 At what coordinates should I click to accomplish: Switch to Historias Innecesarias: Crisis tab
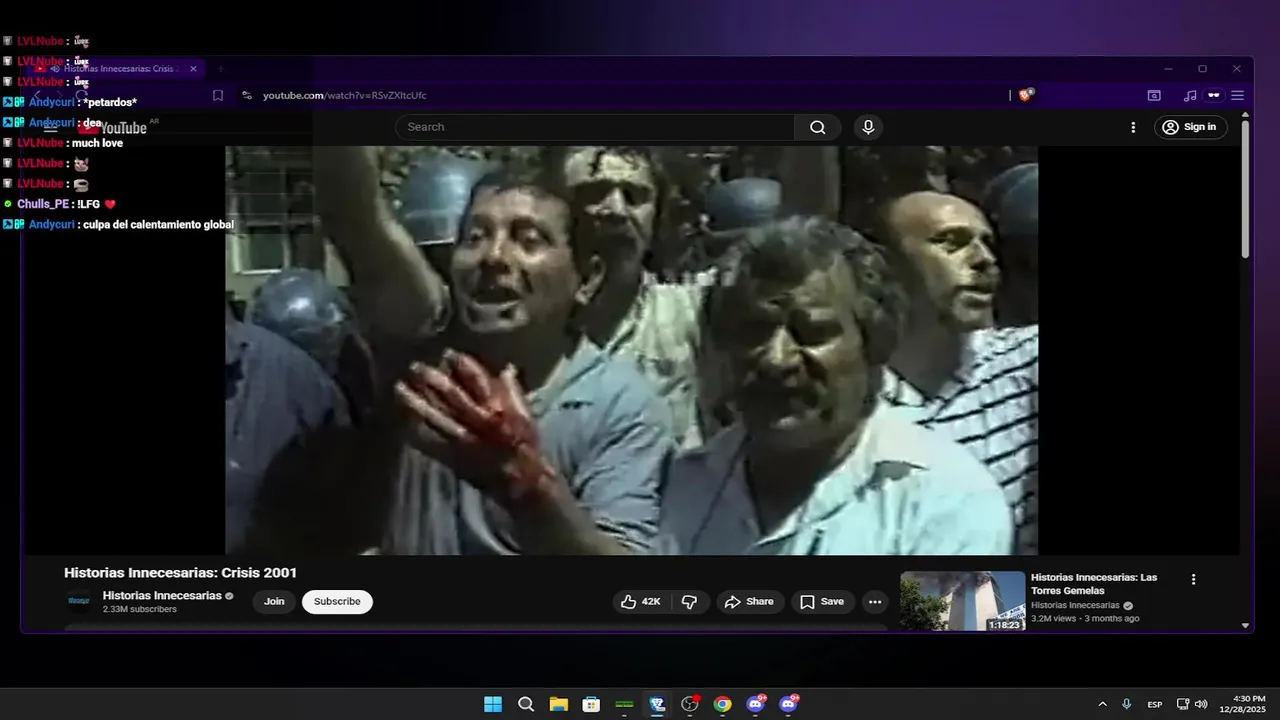[117, 69]
